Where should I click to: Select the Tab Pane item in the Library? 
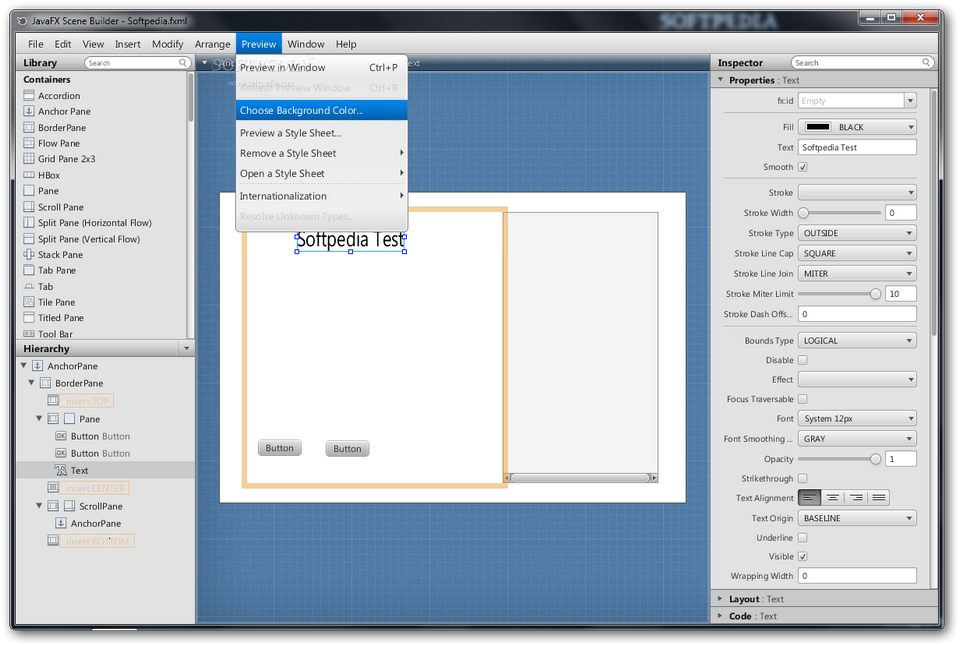click(x=55, y=270)
